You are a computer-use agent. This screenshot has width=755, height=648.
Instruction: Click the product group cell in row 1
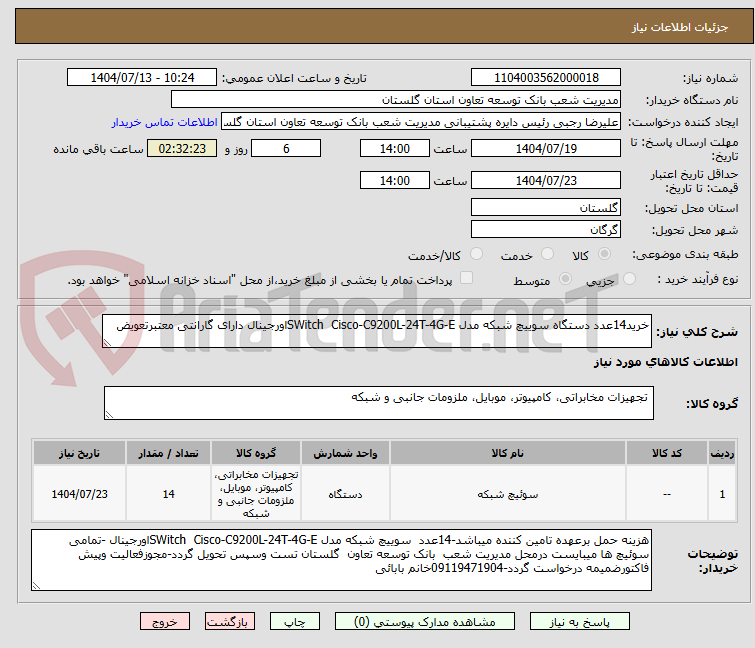click(256, 494)
